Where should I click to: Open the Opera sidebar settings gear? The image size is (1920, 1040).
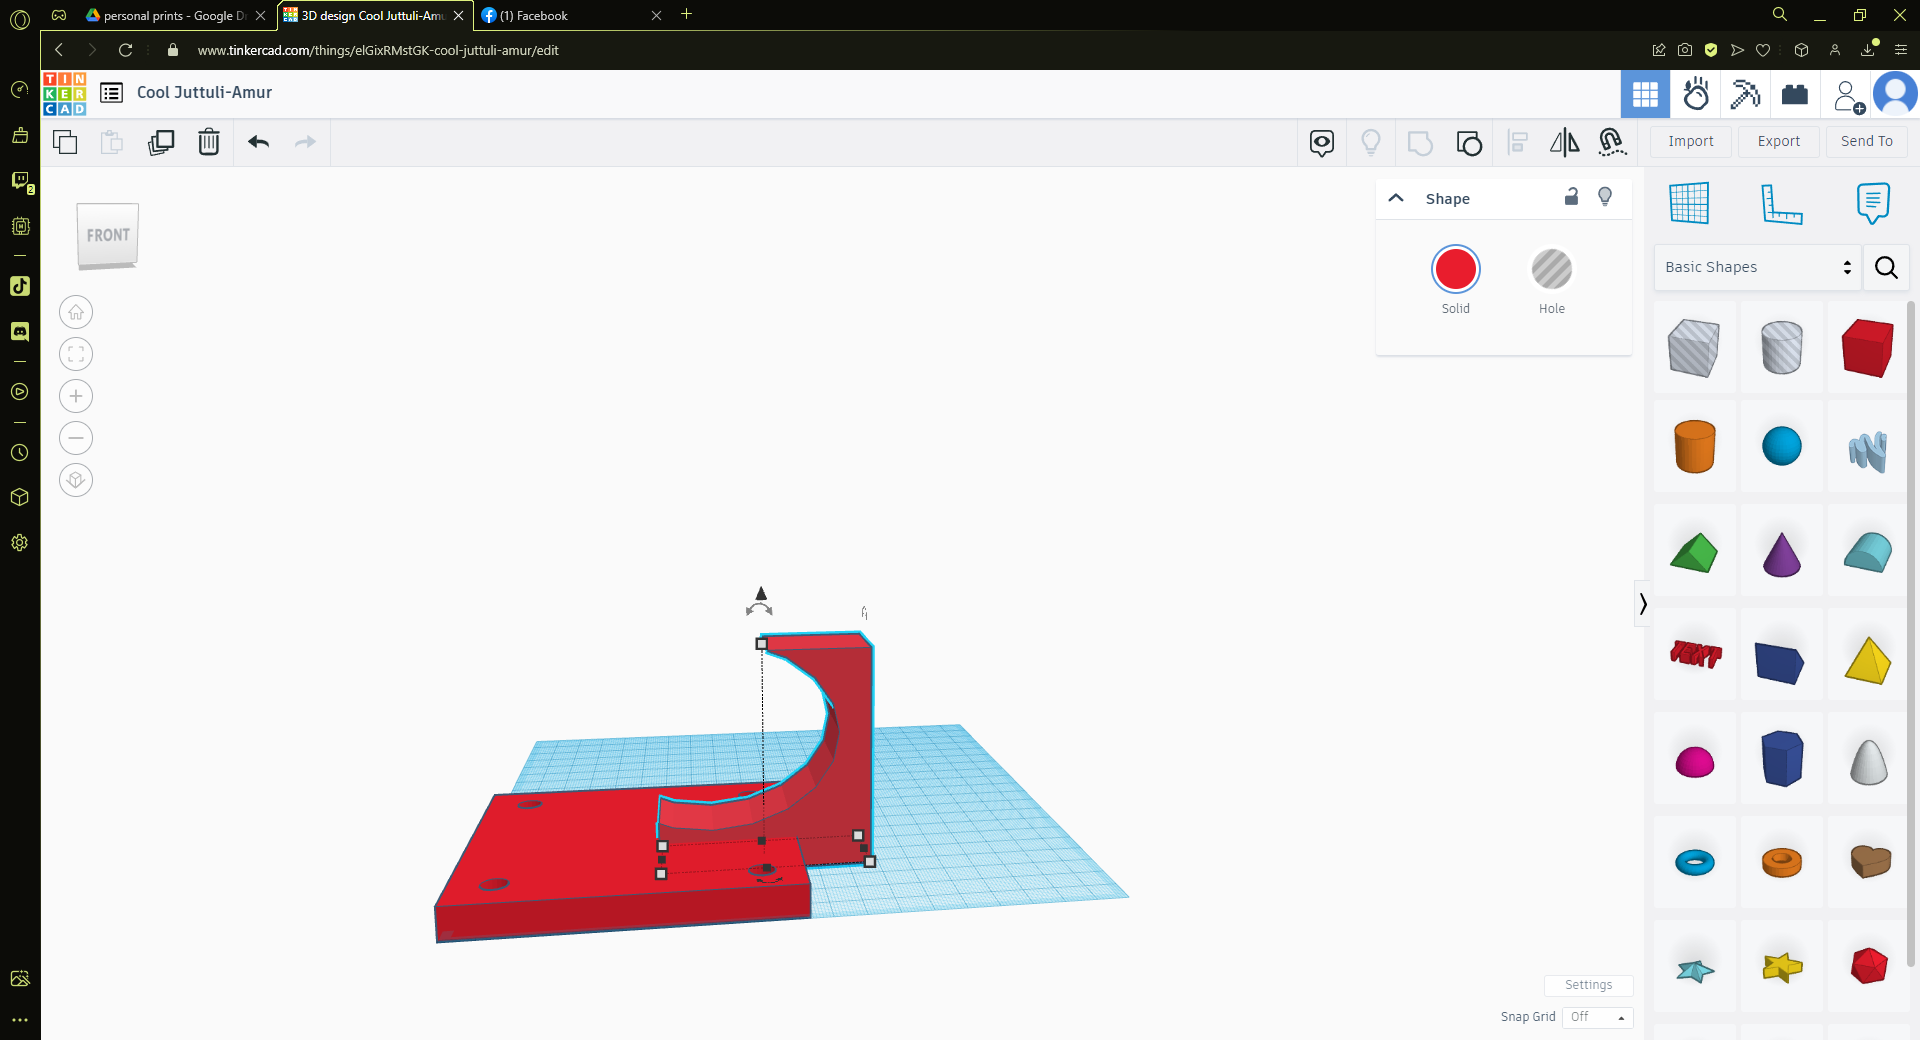[x=20, y=543]
